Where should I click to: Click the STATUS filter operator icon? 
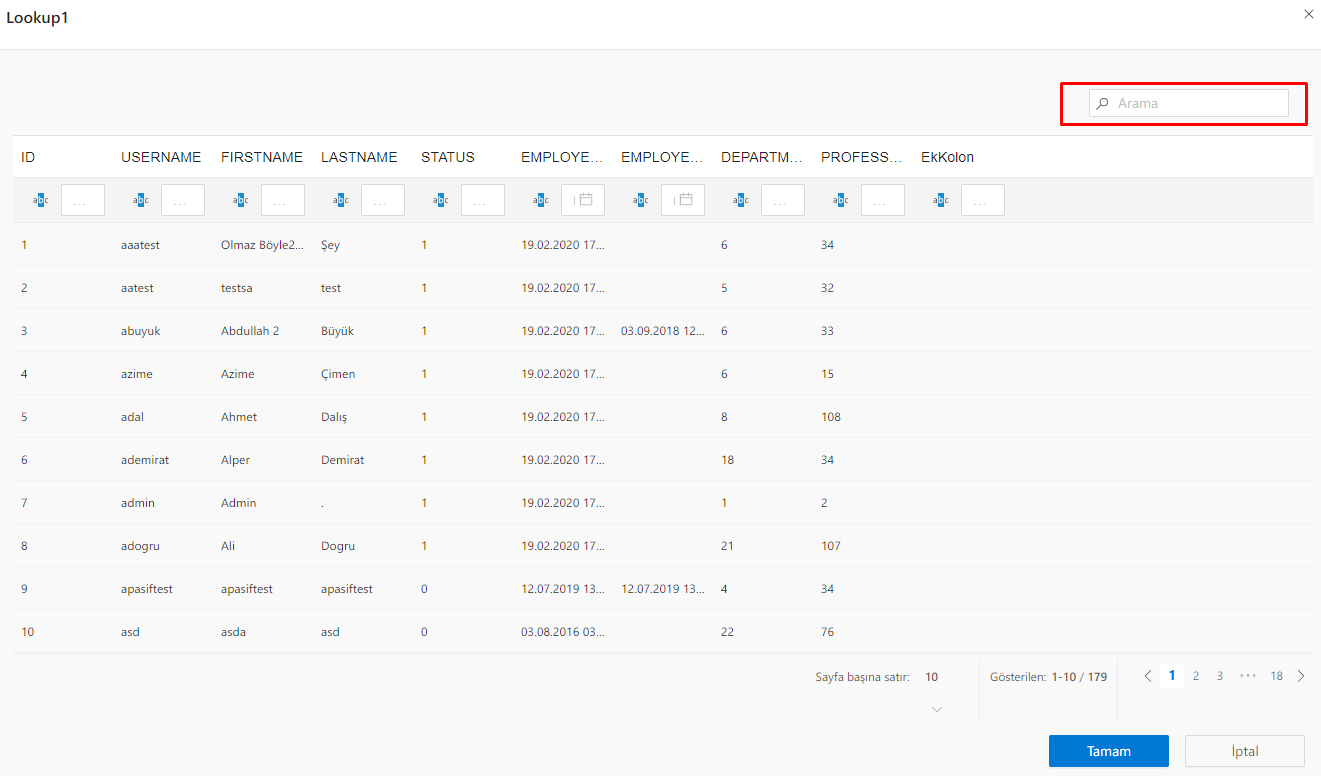[x=440, y=200]
